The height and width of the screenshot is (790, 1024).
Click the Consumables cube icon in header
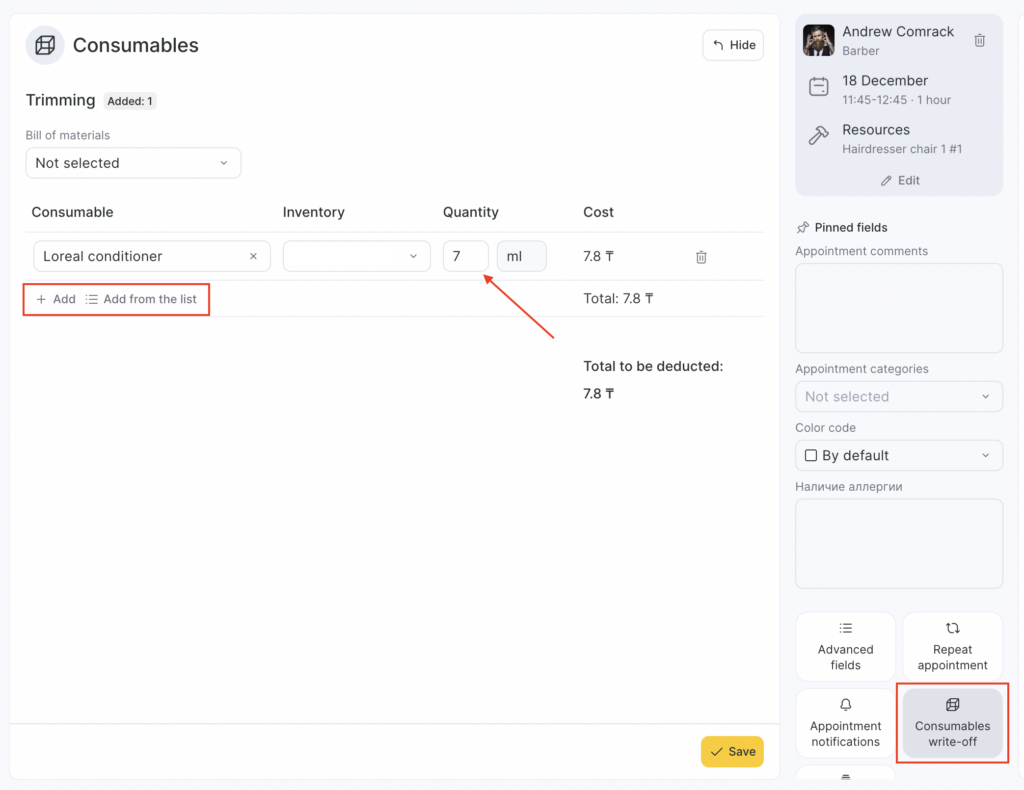45,46
